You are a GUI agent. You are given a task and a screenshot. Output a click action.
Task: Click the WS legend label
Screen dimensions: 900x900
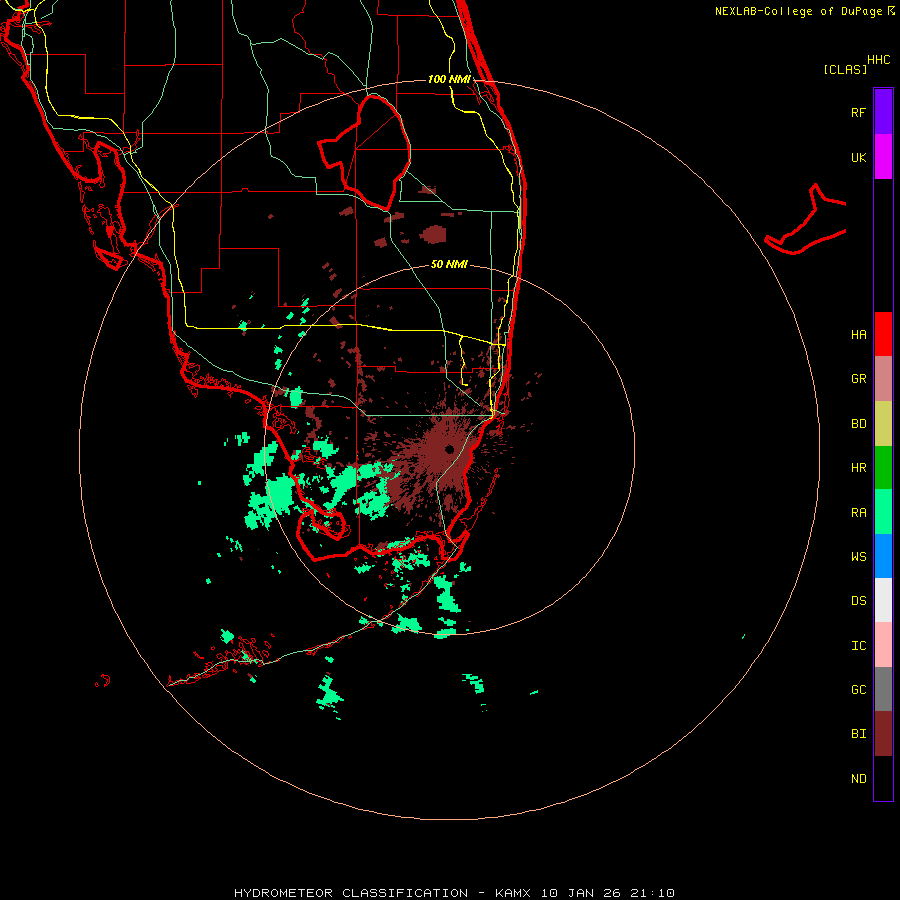tap(858, 557)
